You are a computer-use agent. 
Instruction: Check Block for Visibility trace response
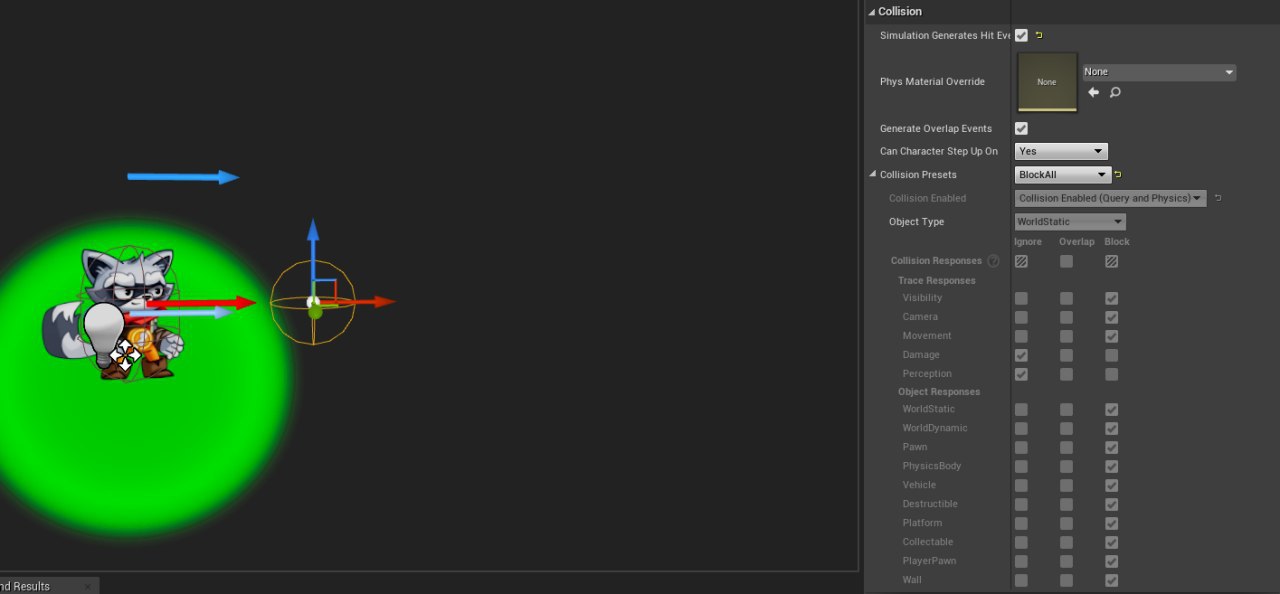1111,298
